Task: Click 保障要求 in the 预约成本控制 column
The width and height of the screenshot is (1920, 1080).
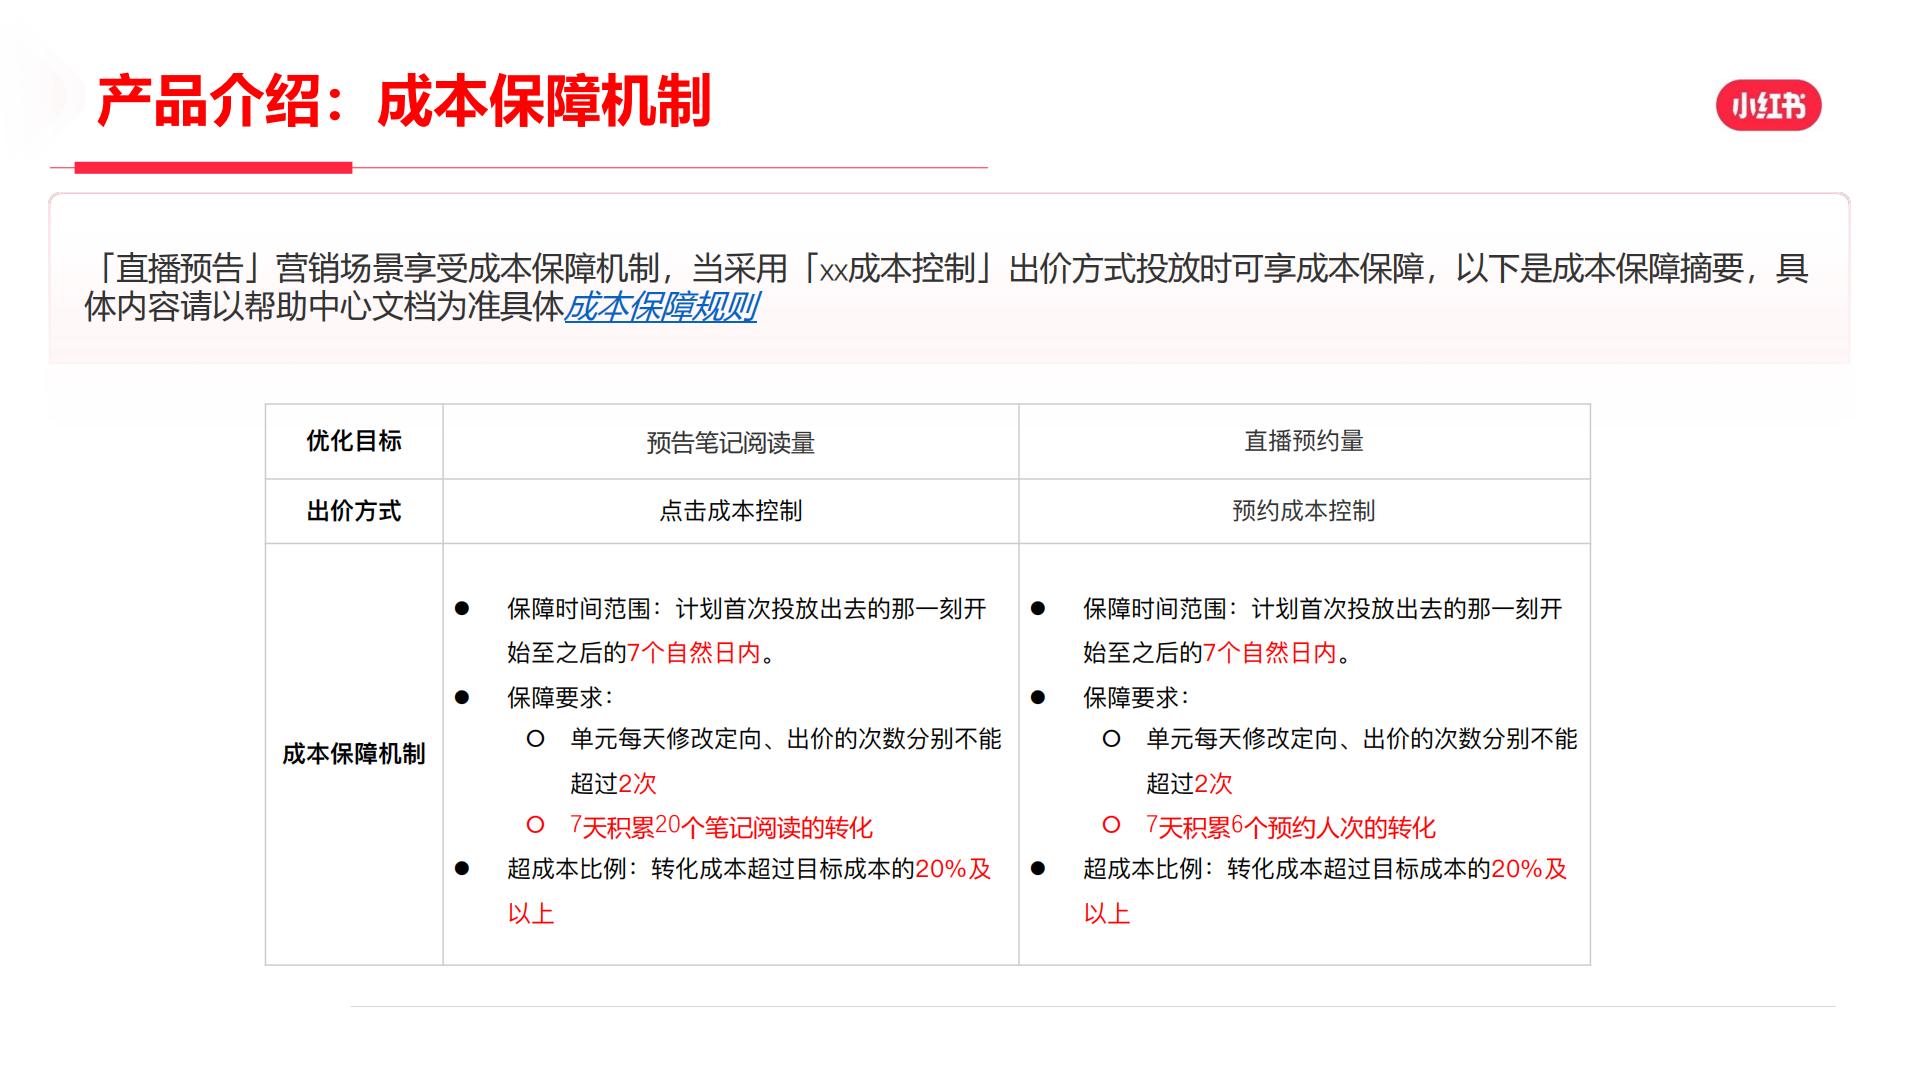Action: pyautogui.click(x=1136, y=697)
